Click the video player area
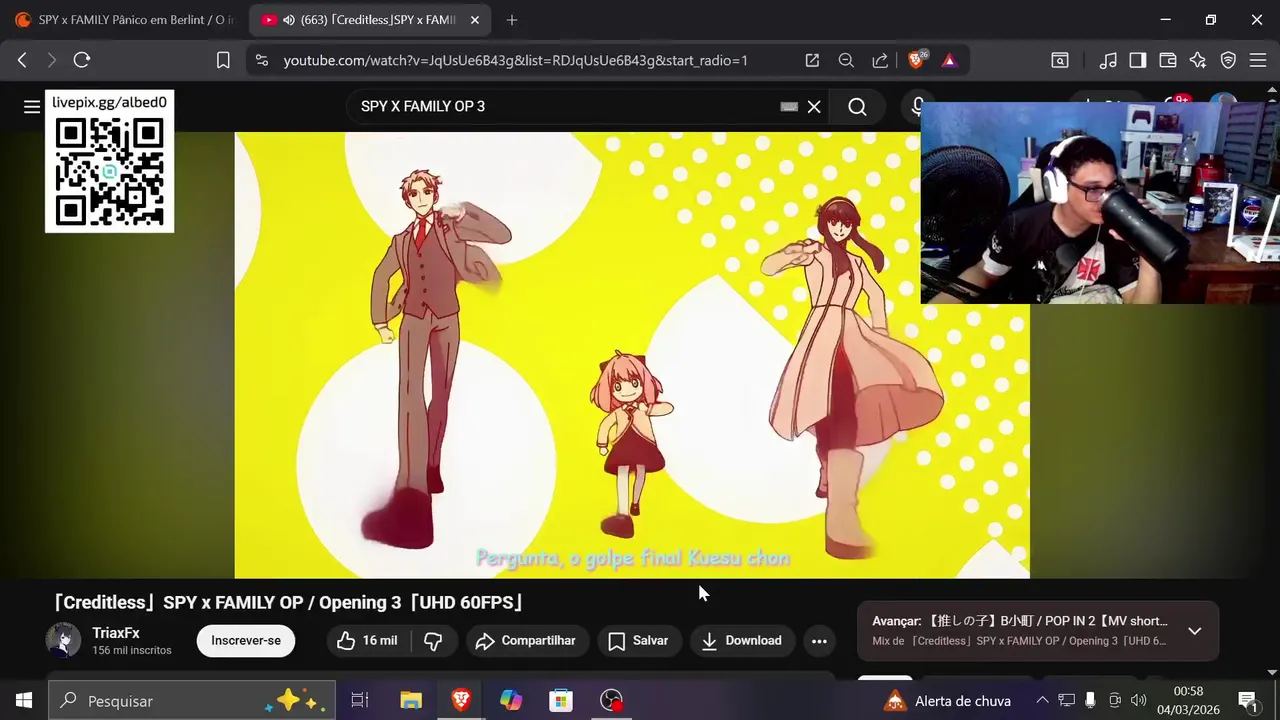Screen dimensions: 1280x720 click(632, 355)
